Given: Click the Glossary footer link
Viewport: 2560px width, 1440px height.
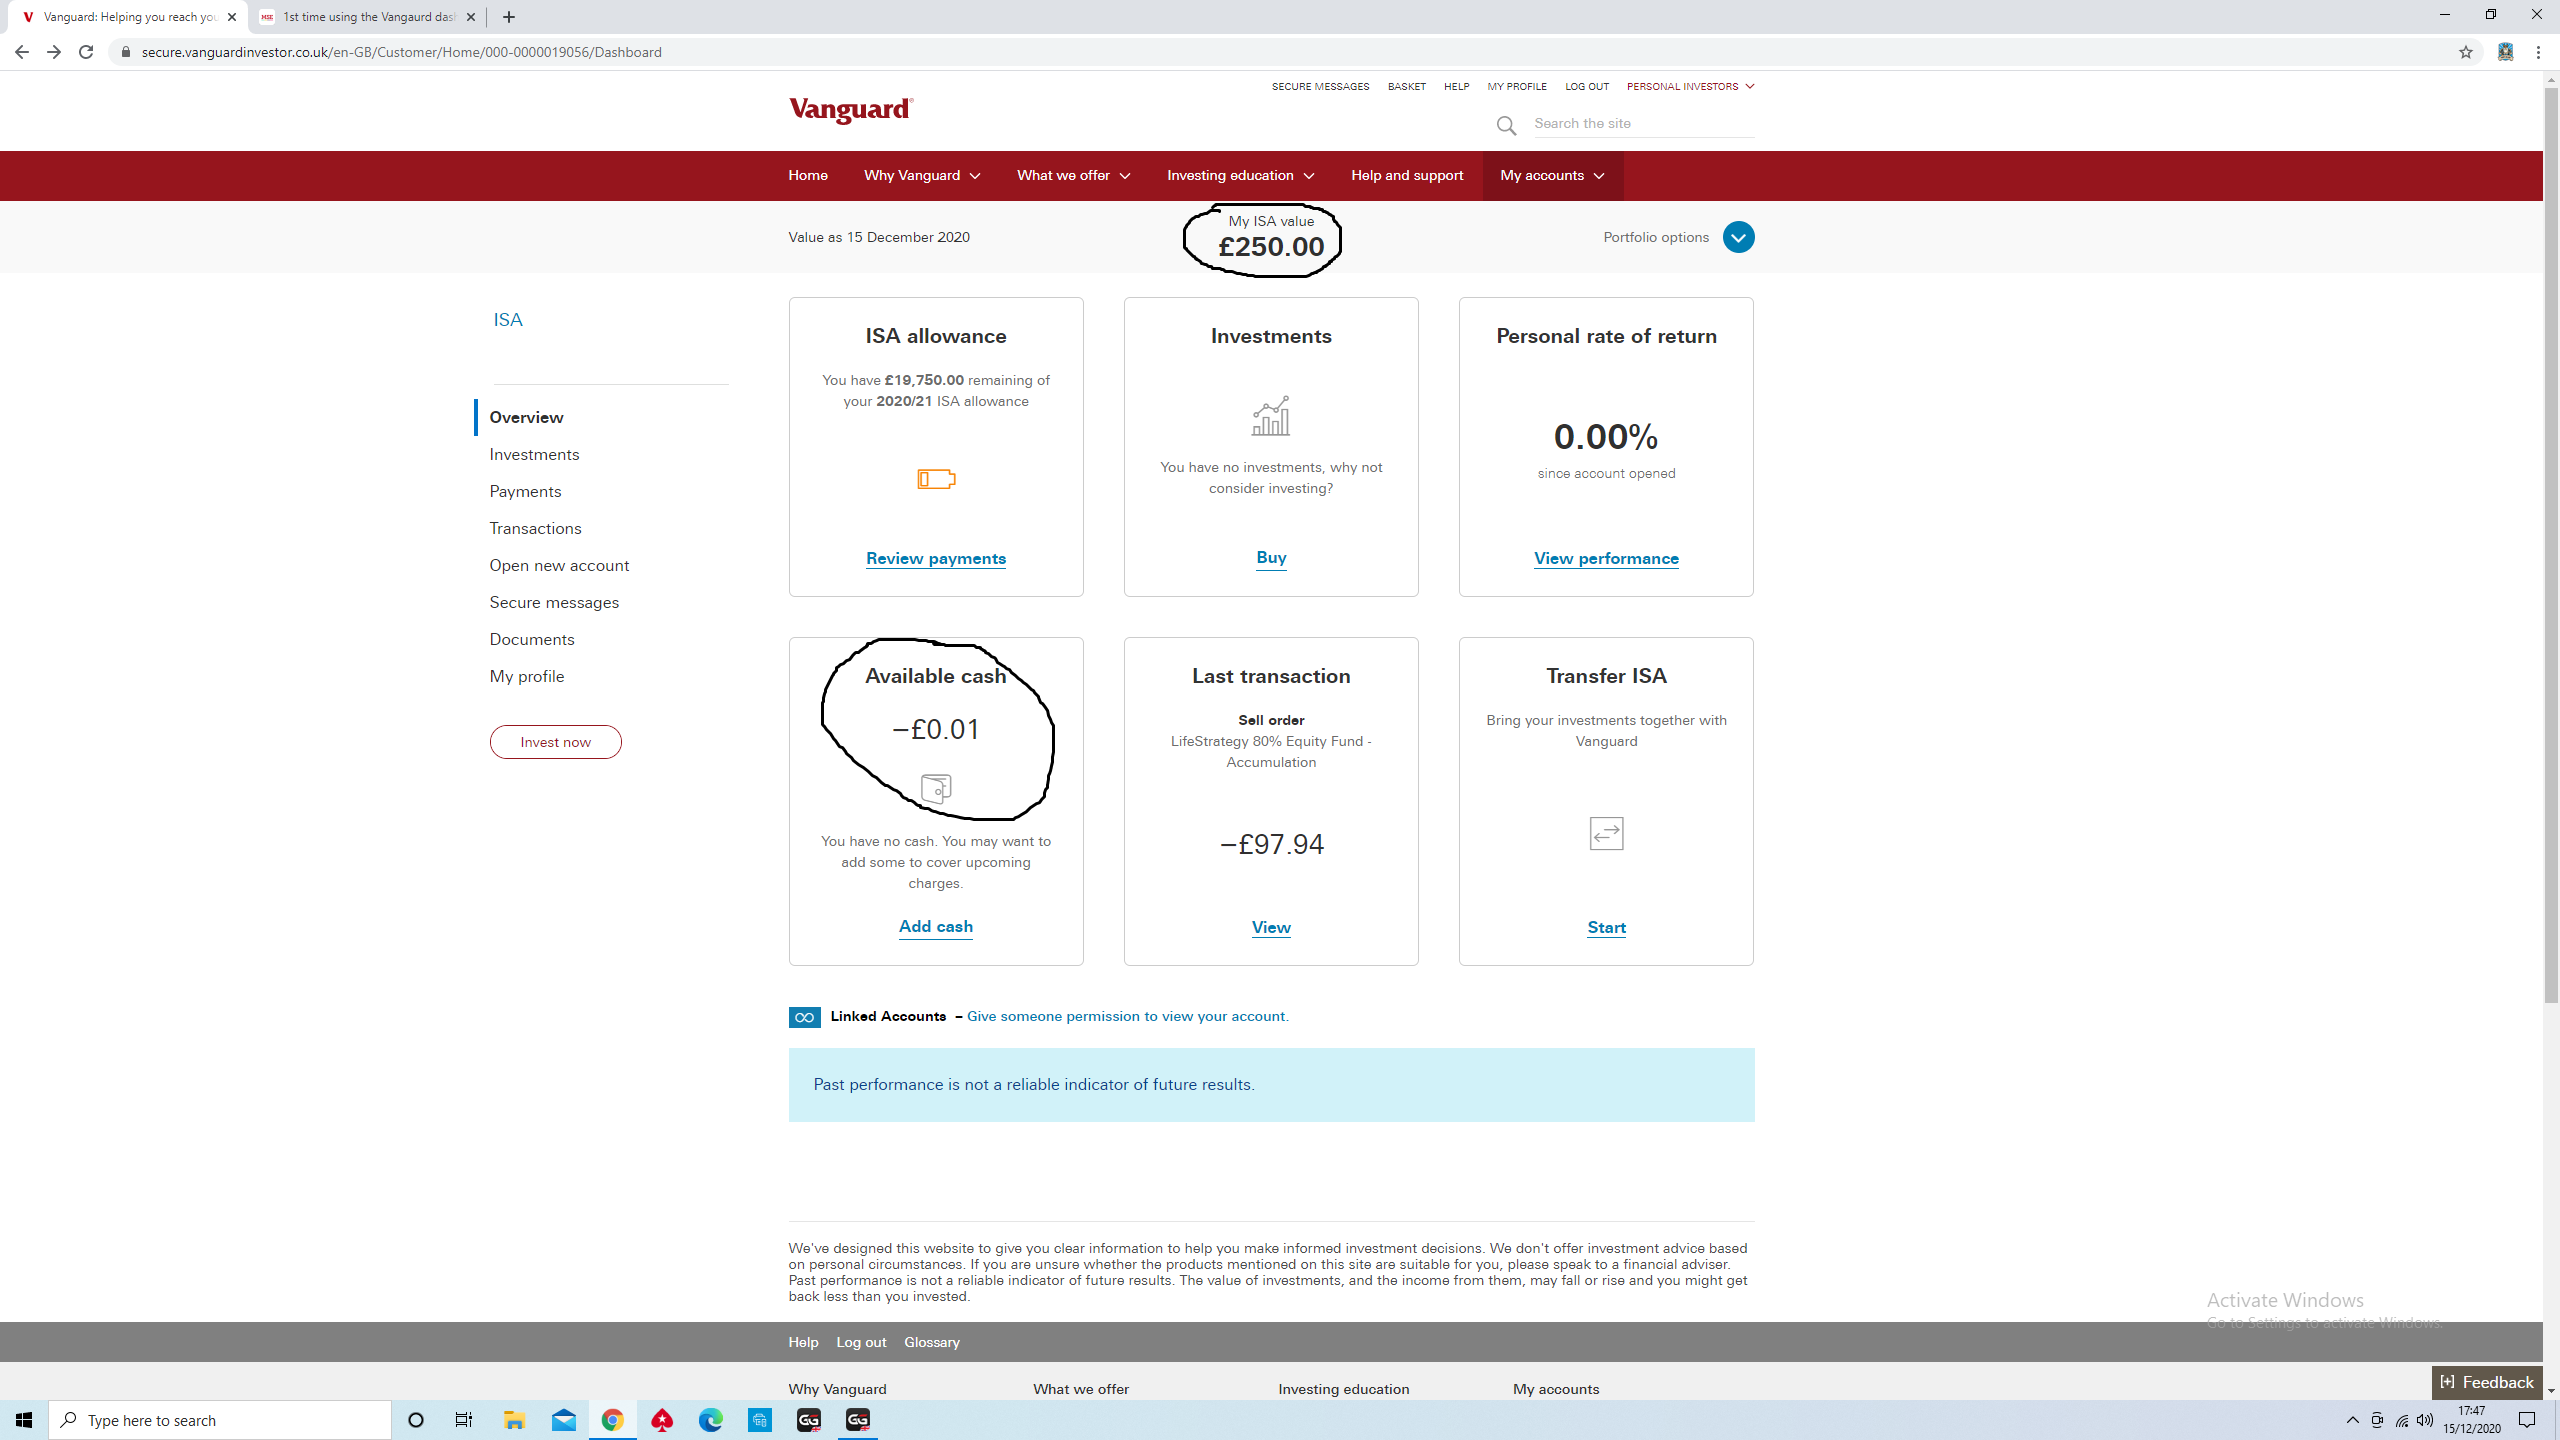Looking at the screenshot, I should pos(932,1343).
